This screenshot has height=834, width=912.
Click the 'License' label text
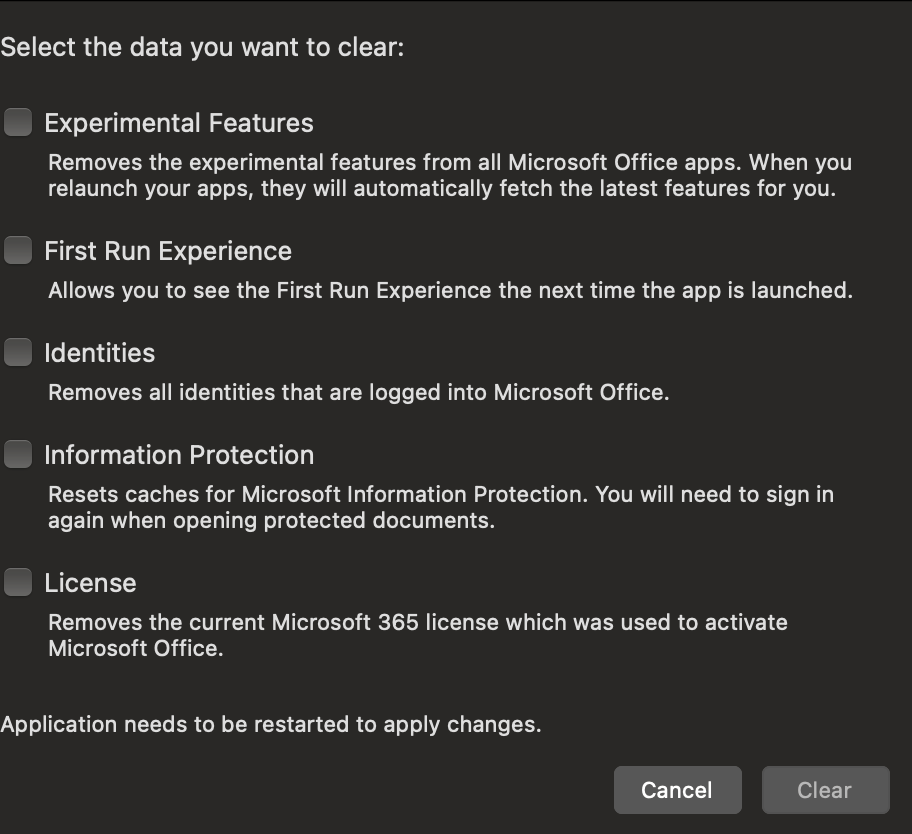(x=90, y=583)
